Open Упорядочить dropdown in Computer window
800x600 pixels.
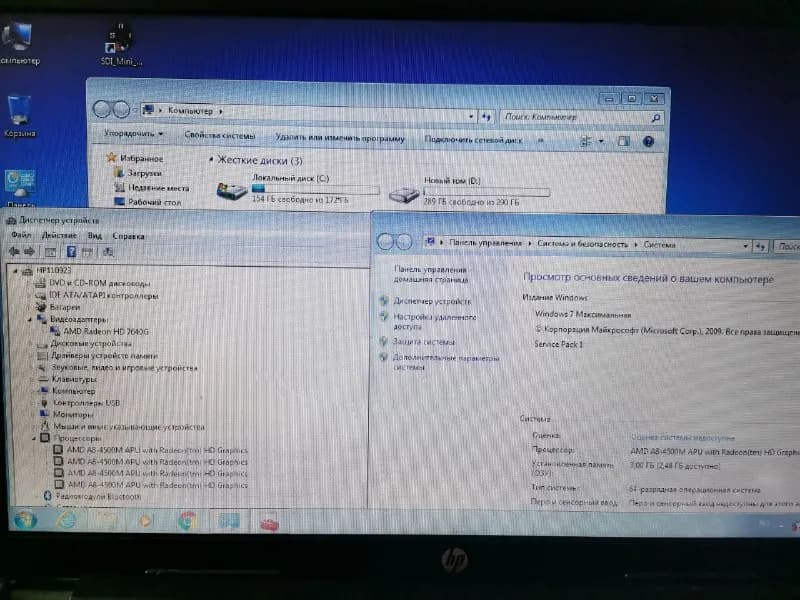click(133, 134)
